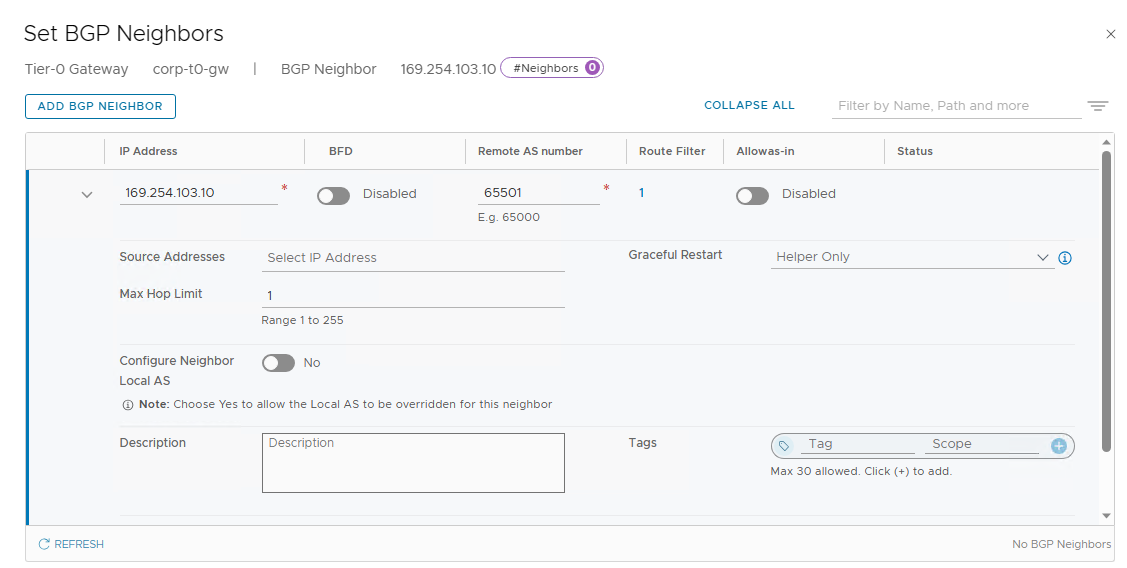This screenshot has height=568, width=1127.
Task: Click the vertical scrollbar of the neighbor list
Action: click(x=1106, y=302)
